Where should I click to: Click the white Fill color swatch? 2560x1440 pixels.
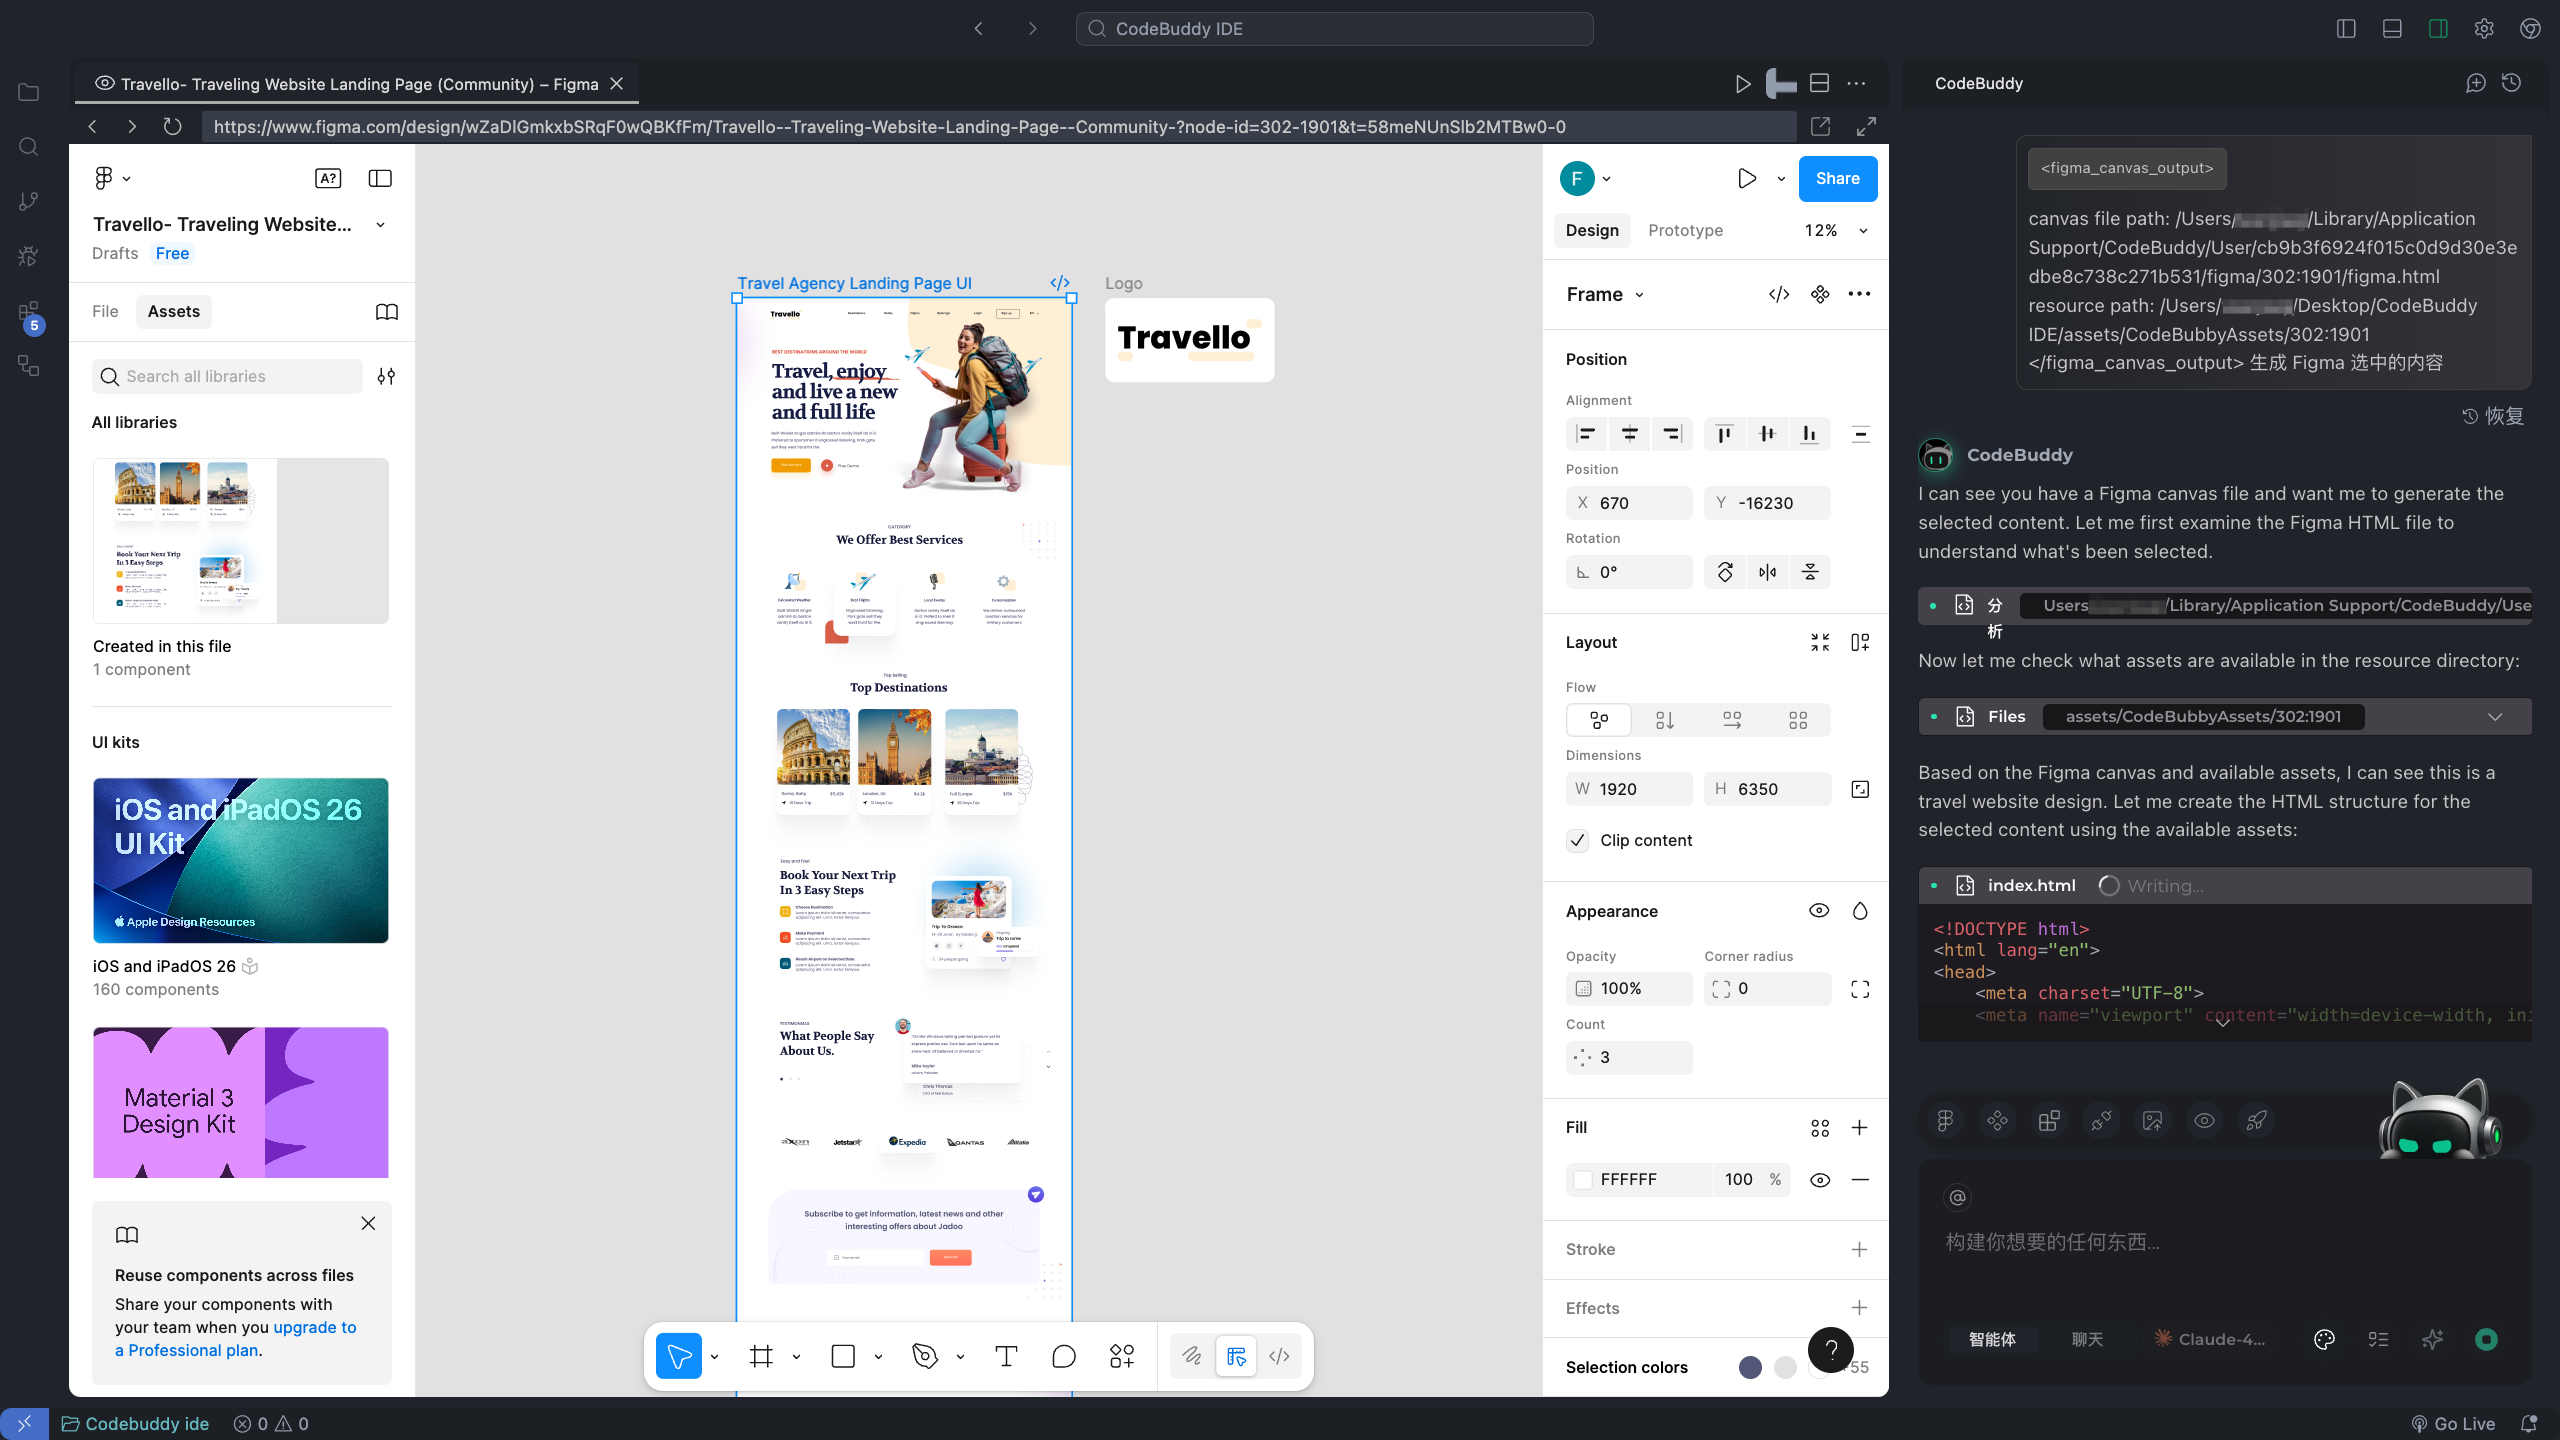point(1583,1180)
